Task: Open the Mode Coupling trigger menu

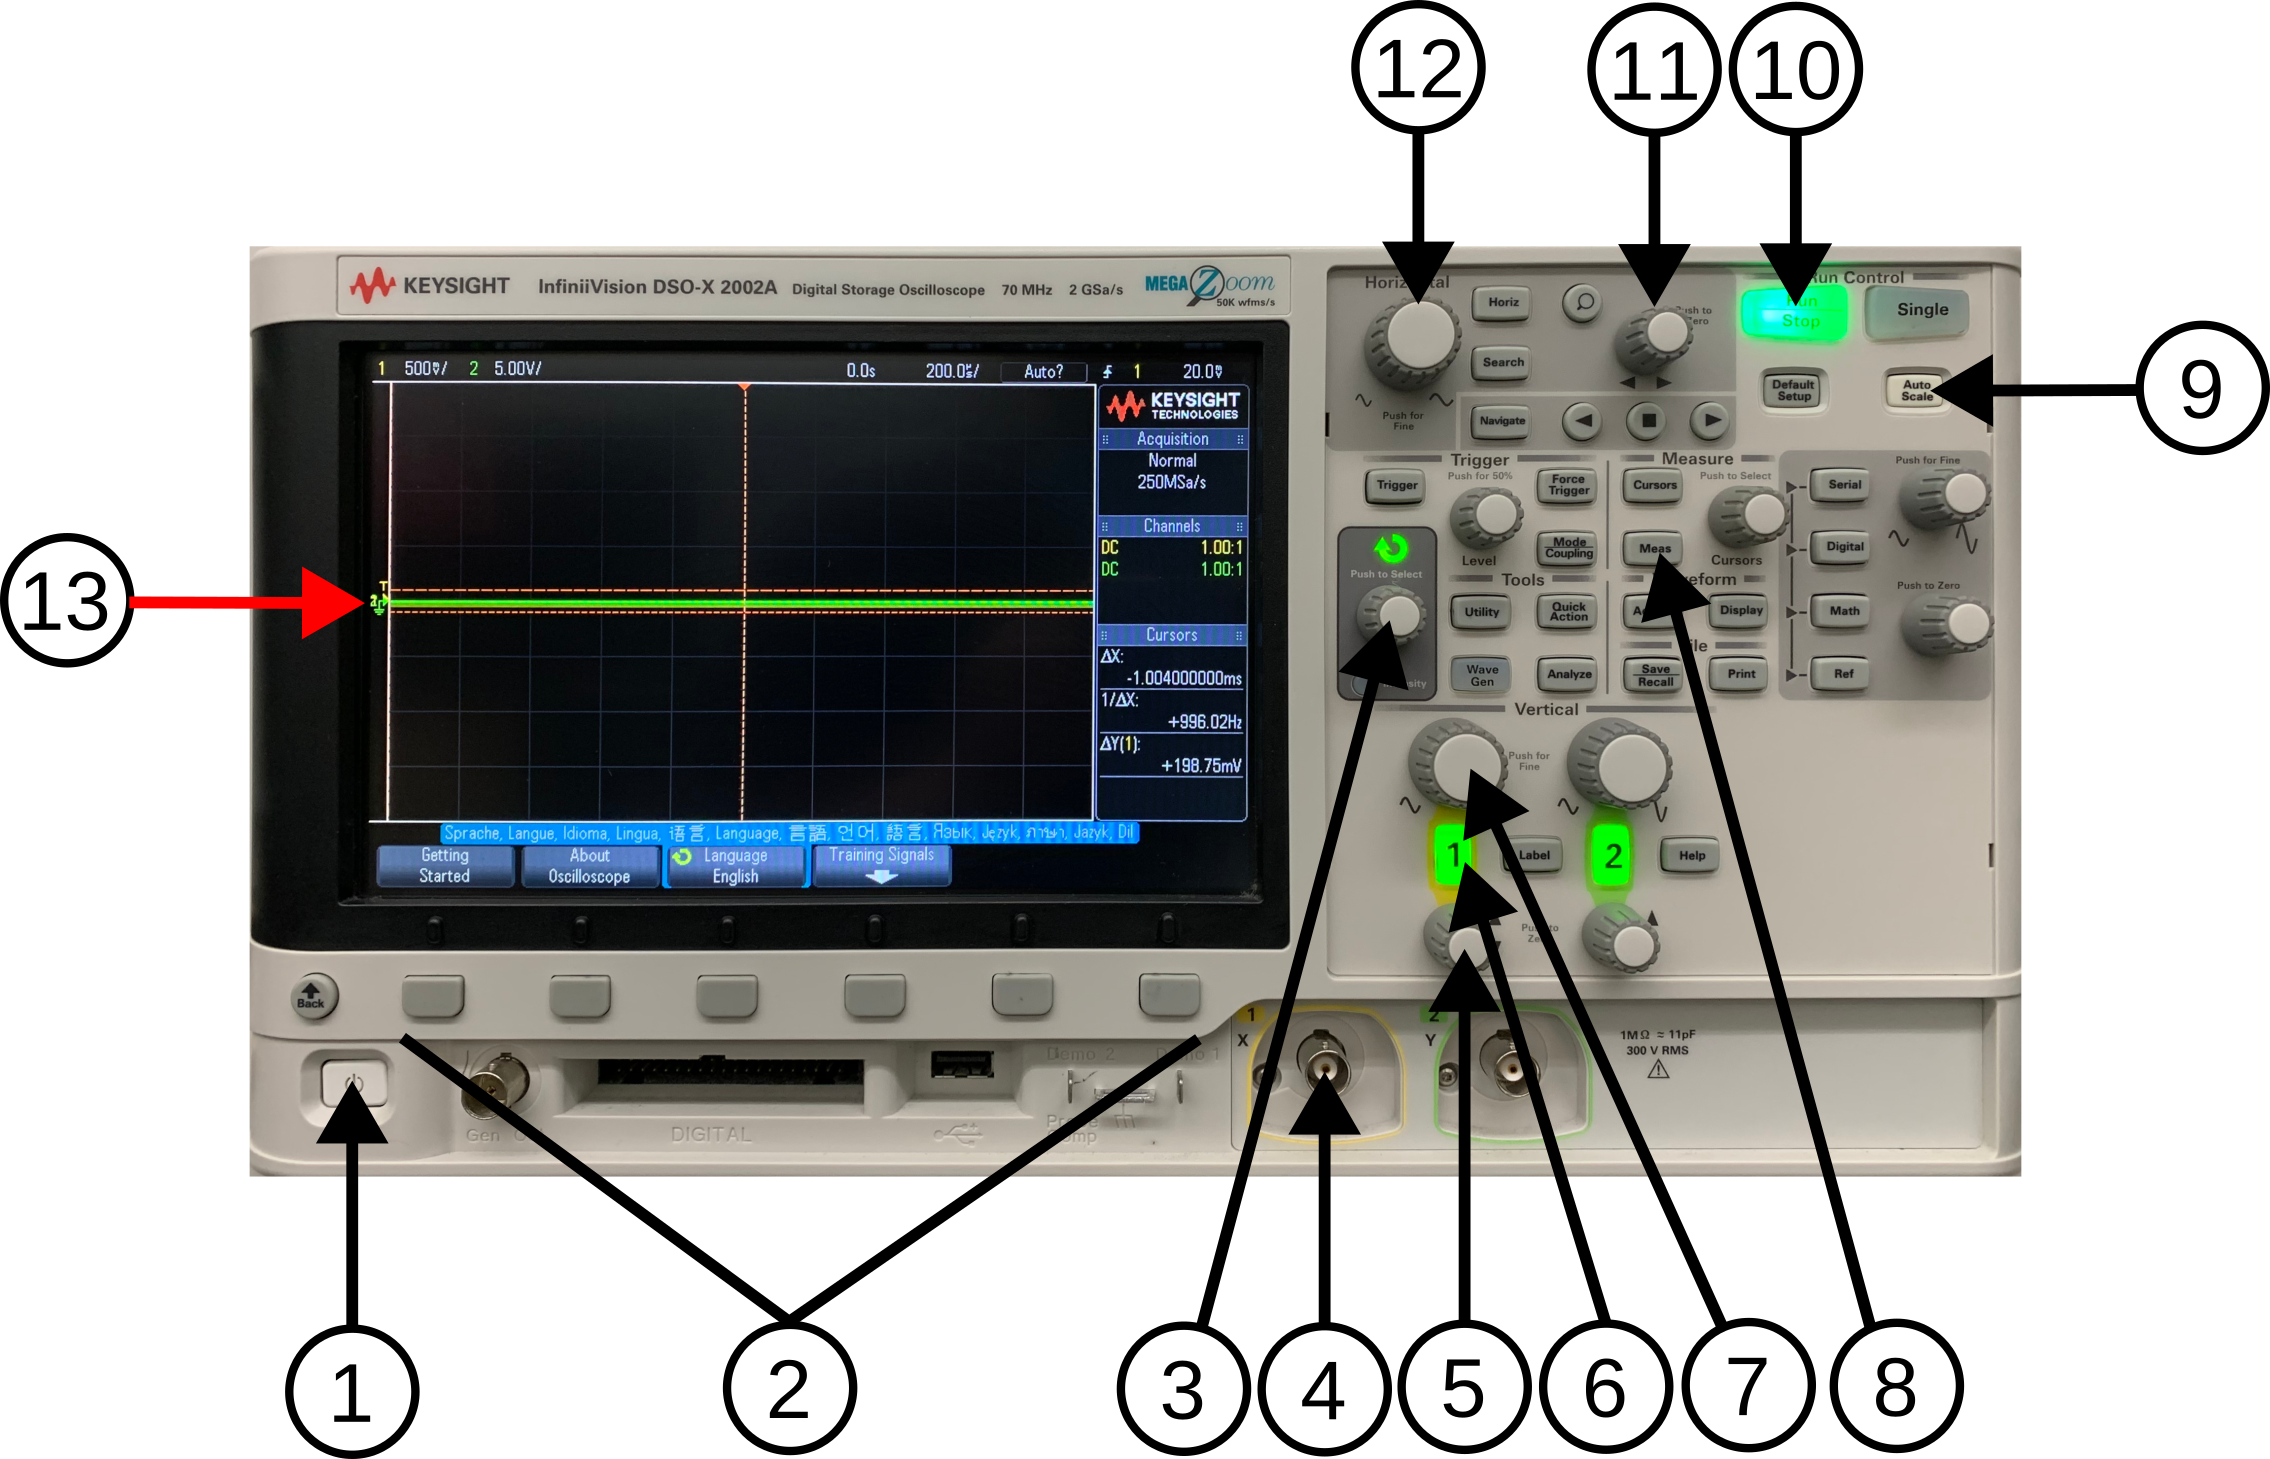Action: [x=1566, y=548]
